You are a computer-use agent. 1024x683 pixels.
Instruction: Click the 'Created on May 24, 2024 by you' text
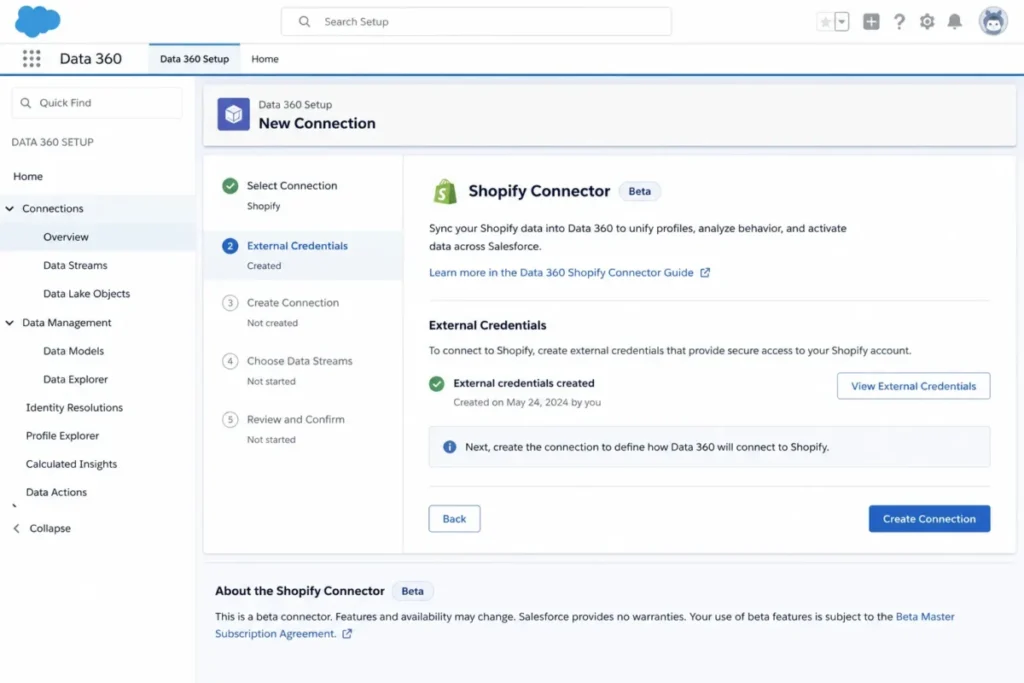point(527,402)
